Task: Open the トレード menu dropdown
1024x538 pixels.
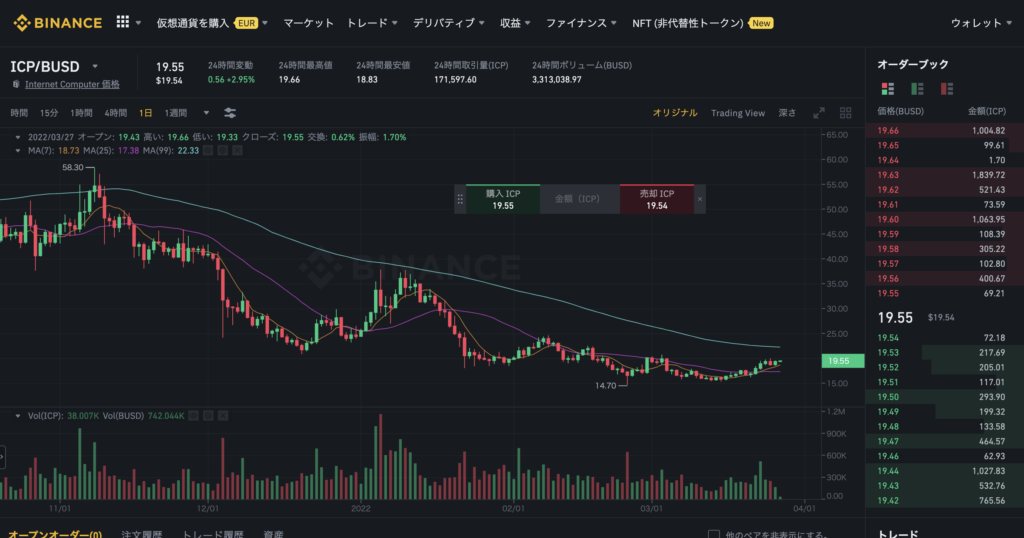Action: (x=372, y=23)
